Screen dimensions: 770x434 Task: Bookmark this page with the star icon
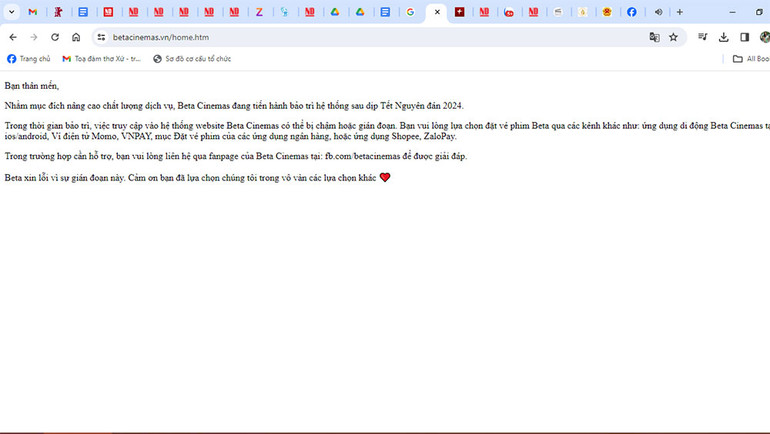click(673, 37)
